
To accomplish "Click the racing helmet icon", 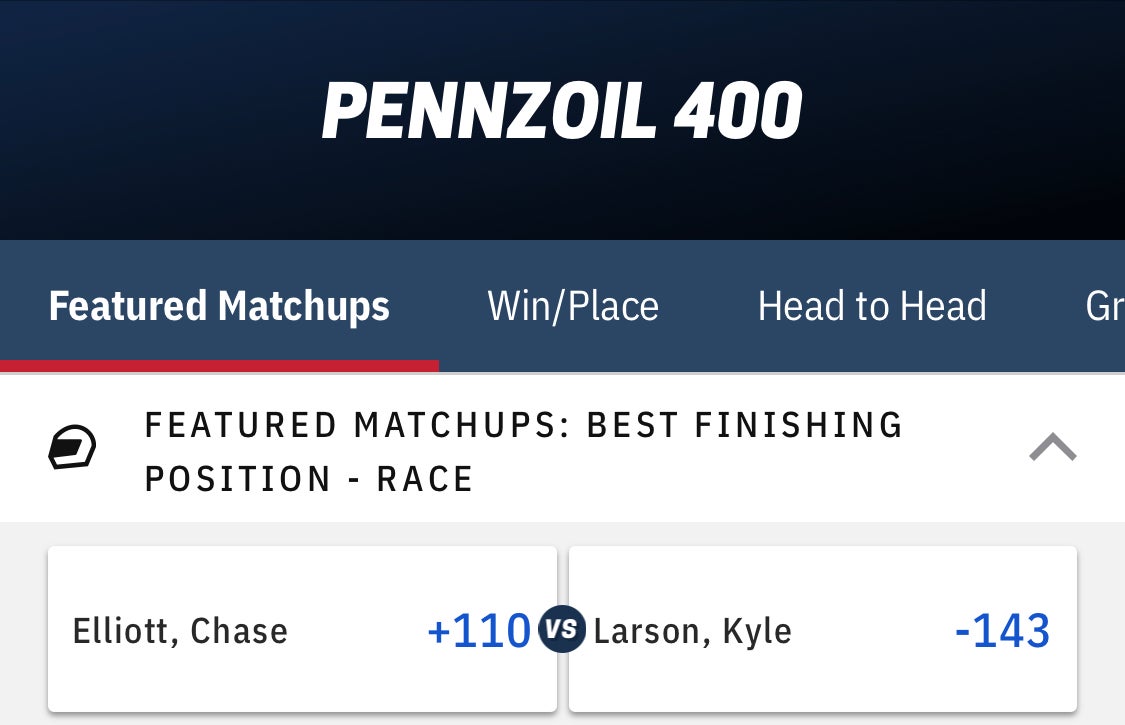I will tap(73, 448).
